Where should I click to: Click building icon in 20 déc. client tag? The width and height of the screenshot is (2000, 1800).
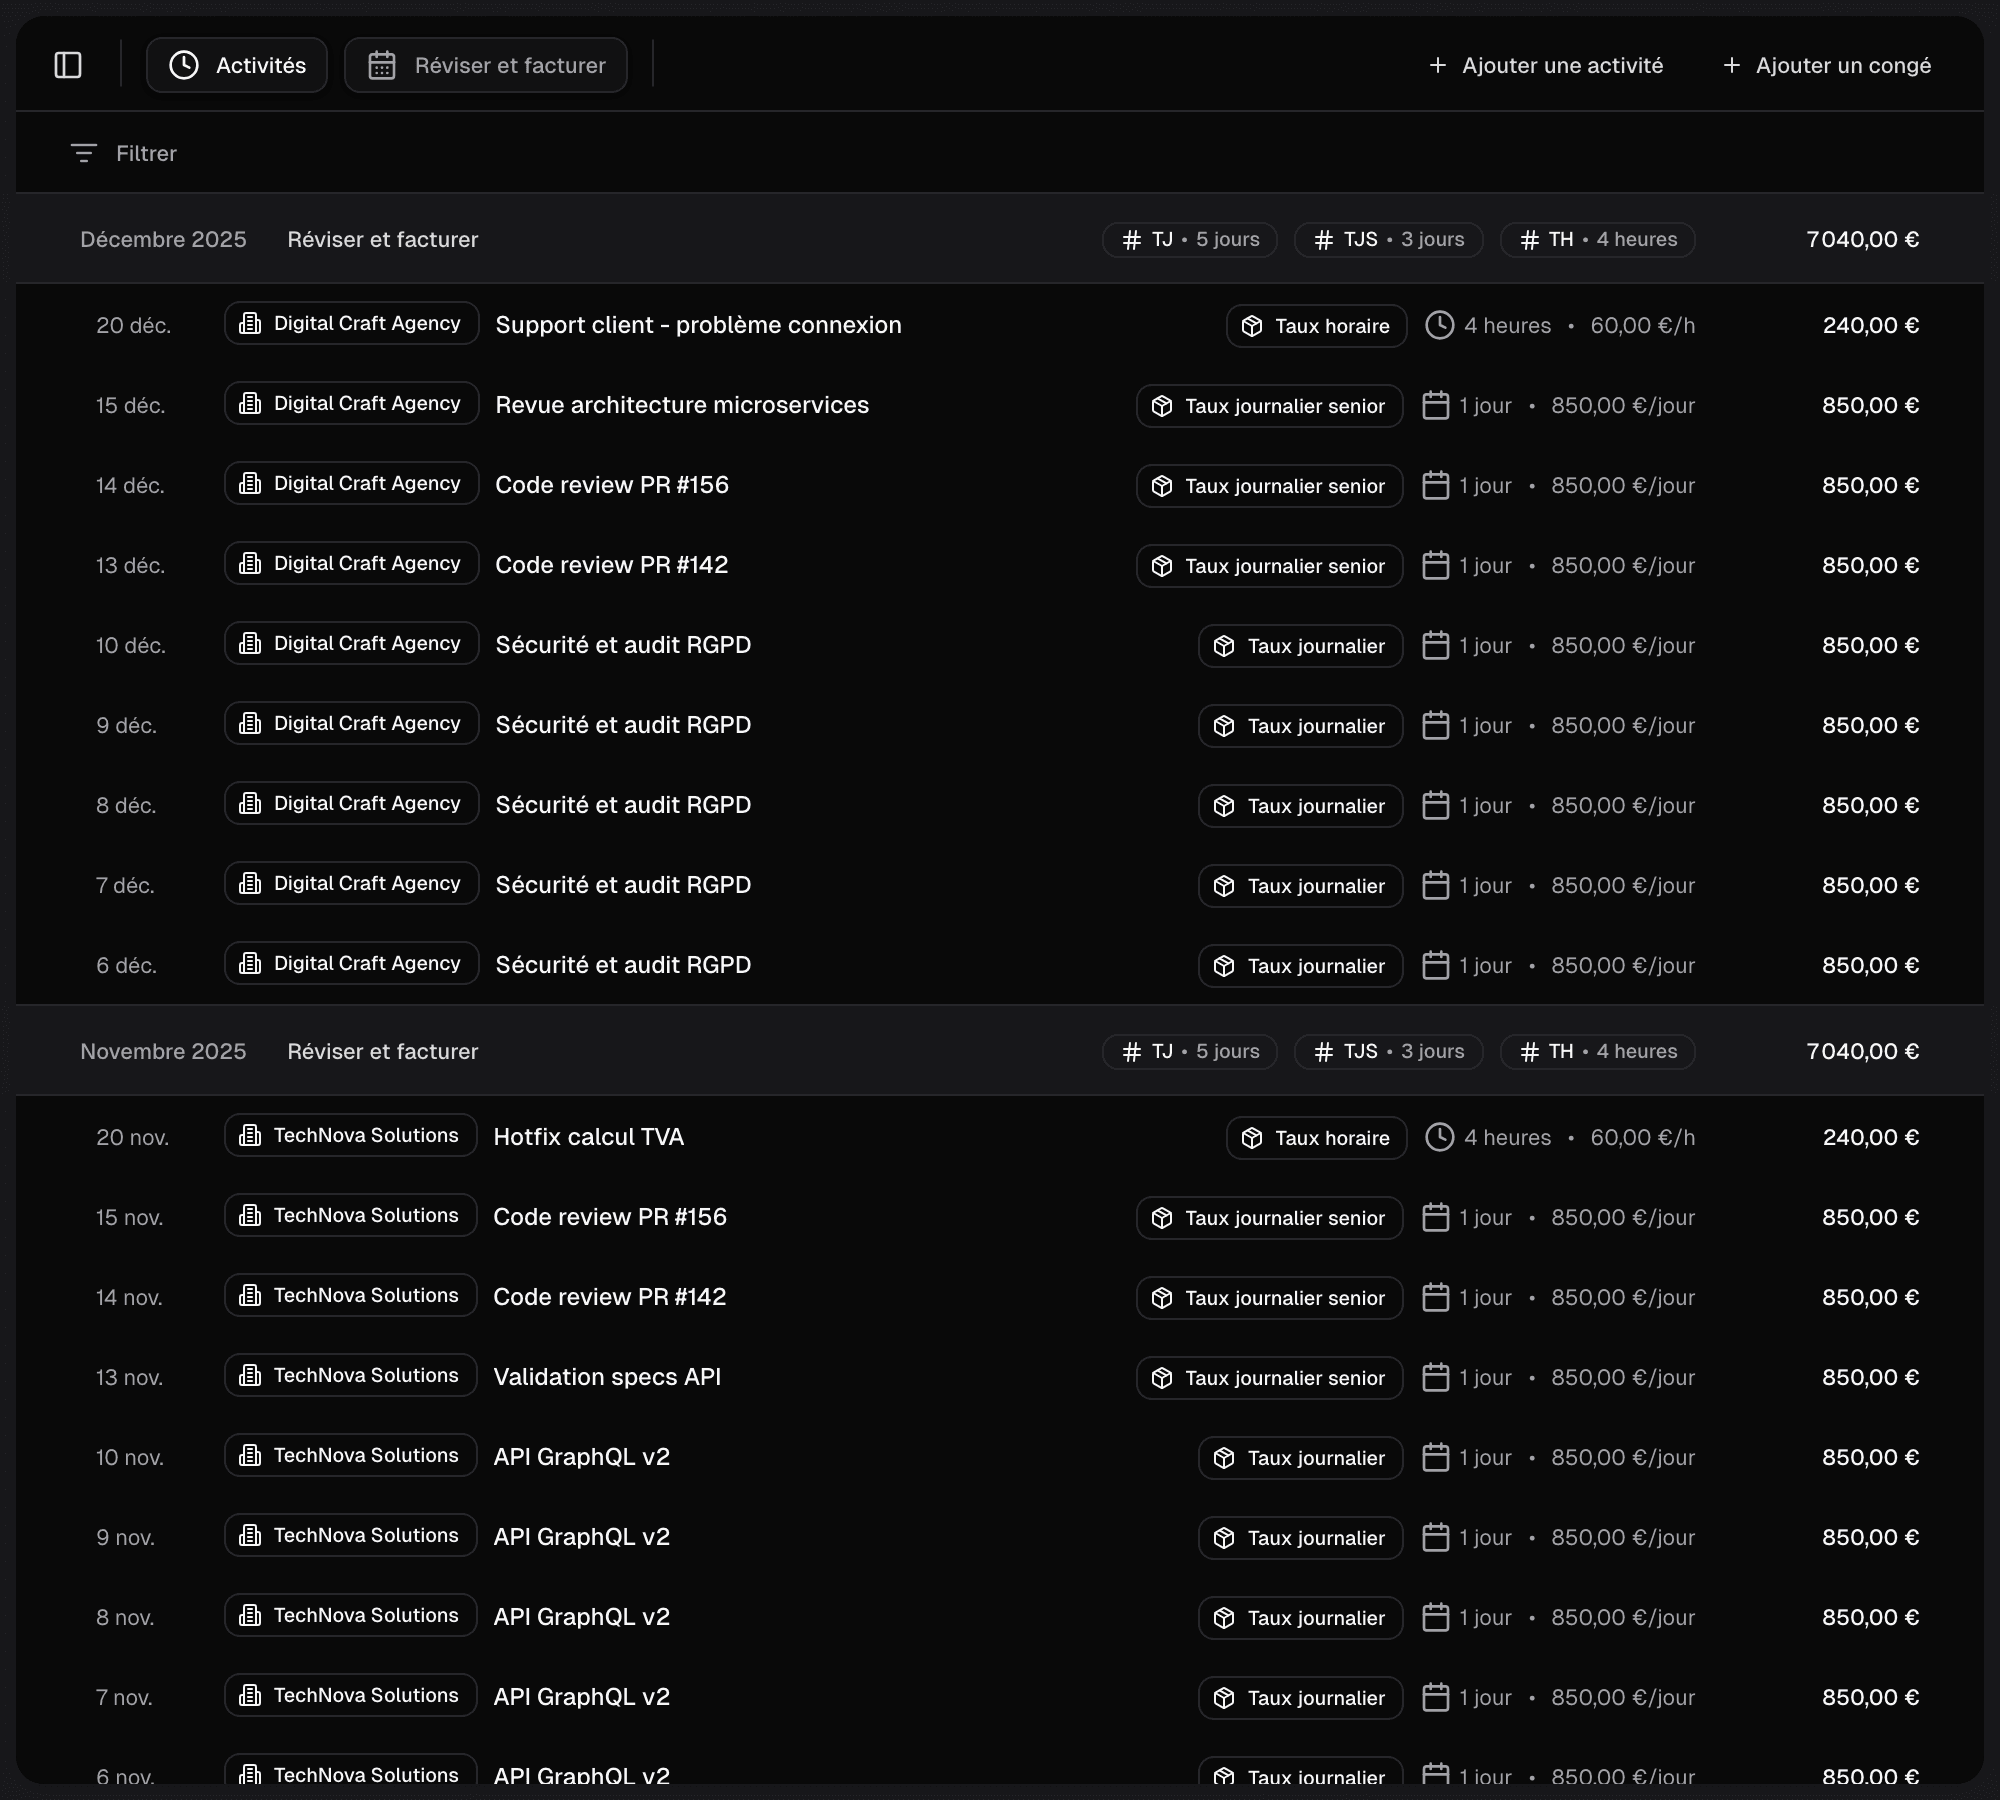coord(250,323)
